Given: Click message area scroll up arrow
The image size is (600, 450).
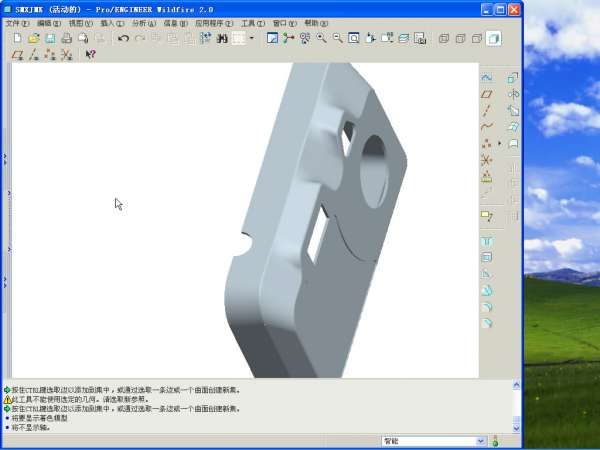Looking at the screenshot, I should tap(516, 385).
